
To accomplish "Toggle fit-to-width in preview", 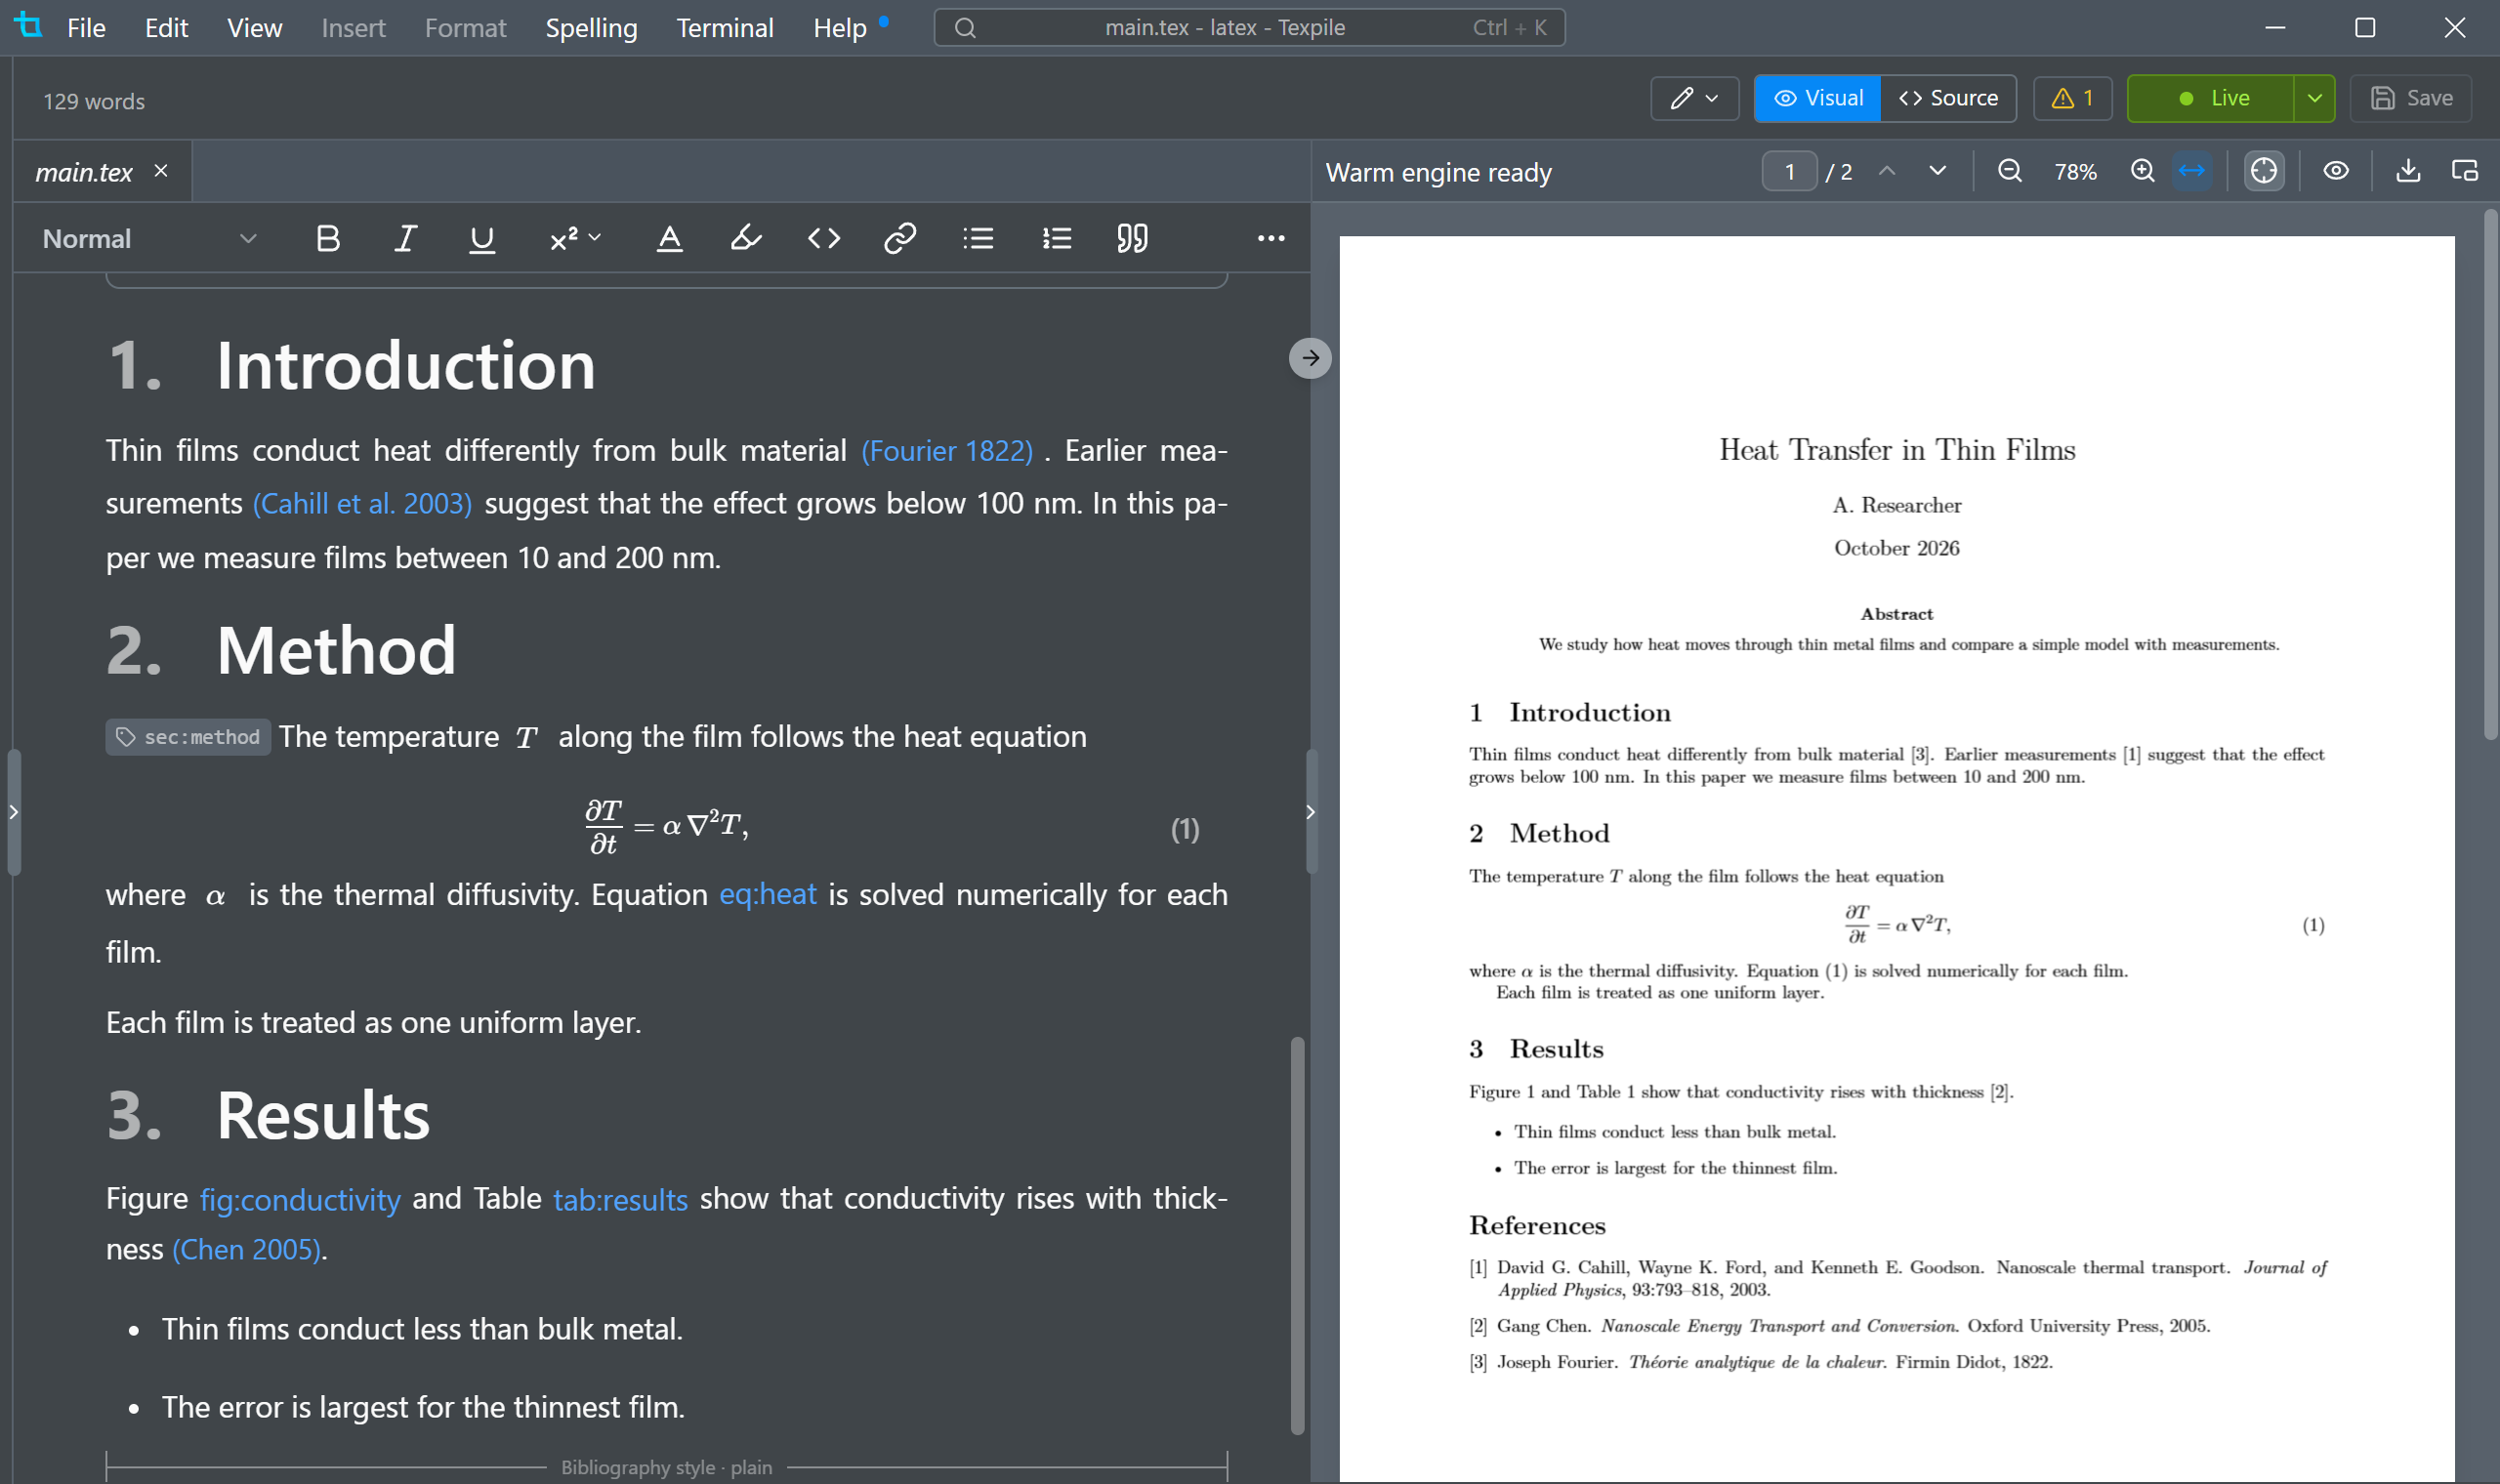I will 2191,171.
